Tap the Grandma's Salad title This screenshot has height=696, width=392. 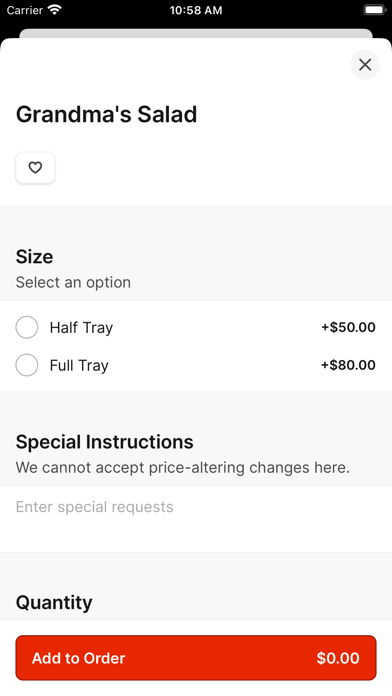[107, 115]
